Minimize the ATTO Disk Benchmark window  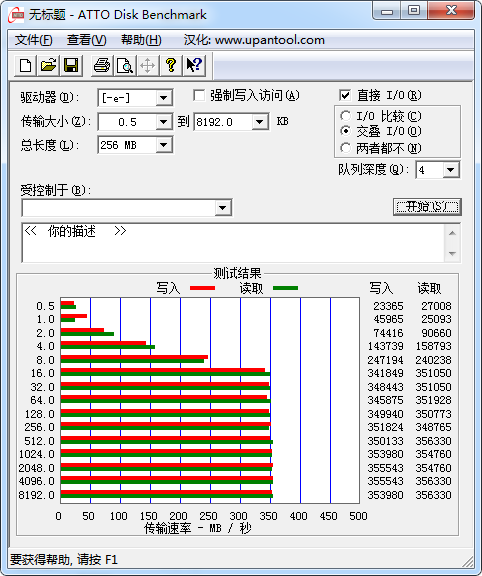(x=387, y=11)
